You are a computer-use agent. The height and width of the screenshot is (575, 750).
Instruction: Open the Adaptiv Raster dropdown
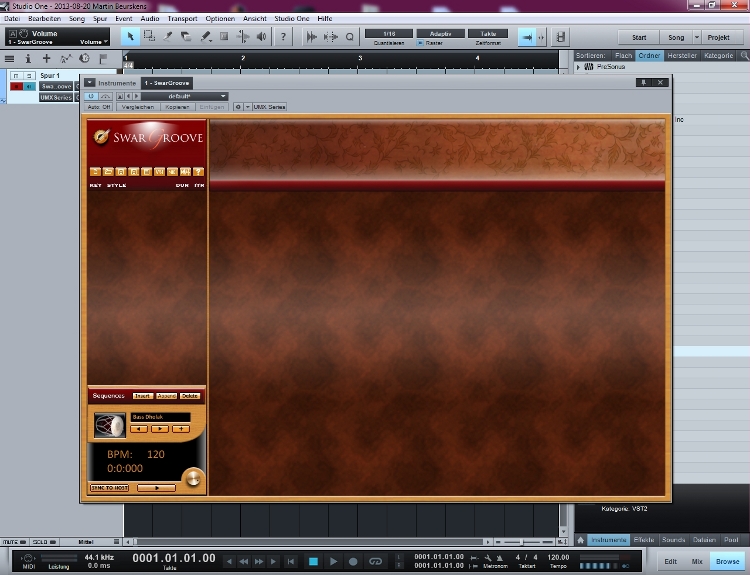(x=441, y=33)
